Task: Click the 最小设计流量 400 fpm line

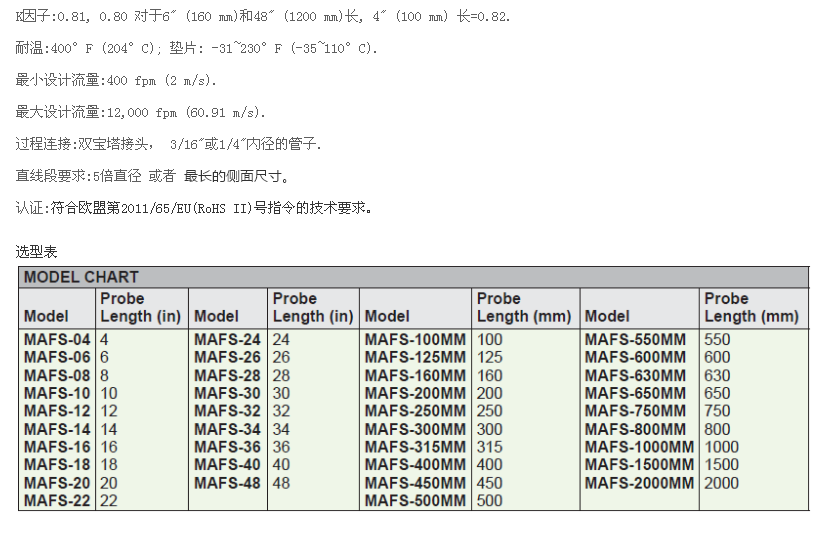Action: tap(116, 80)
